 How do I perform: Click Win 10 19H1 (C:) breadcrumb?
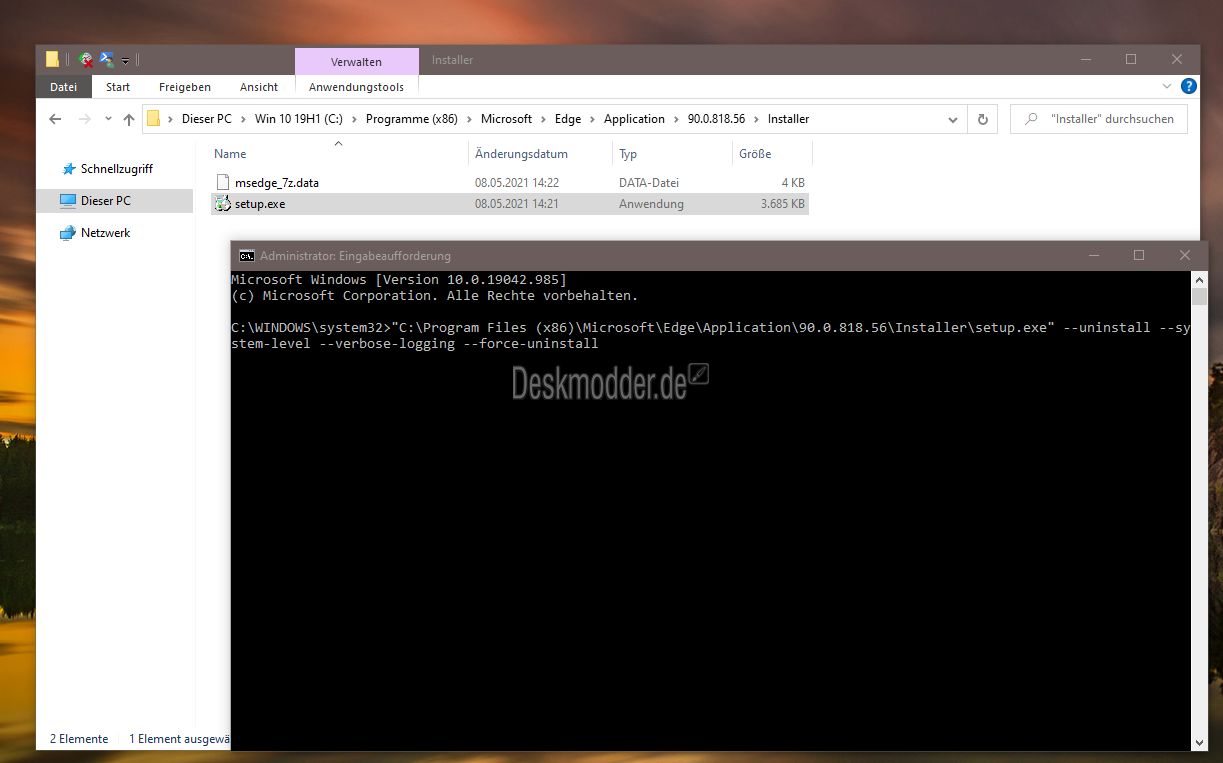coord(299,119)
